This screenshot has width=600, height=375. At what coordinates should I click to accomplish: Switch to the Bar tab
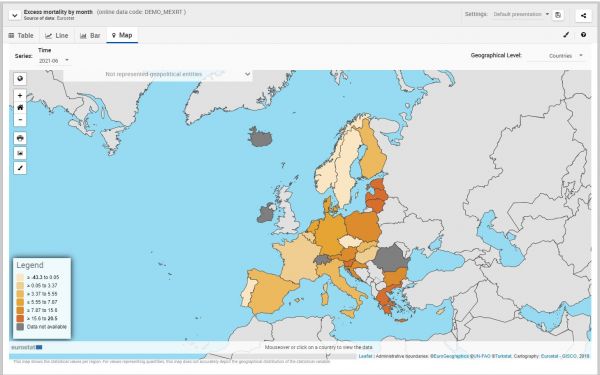click(90, 36)
